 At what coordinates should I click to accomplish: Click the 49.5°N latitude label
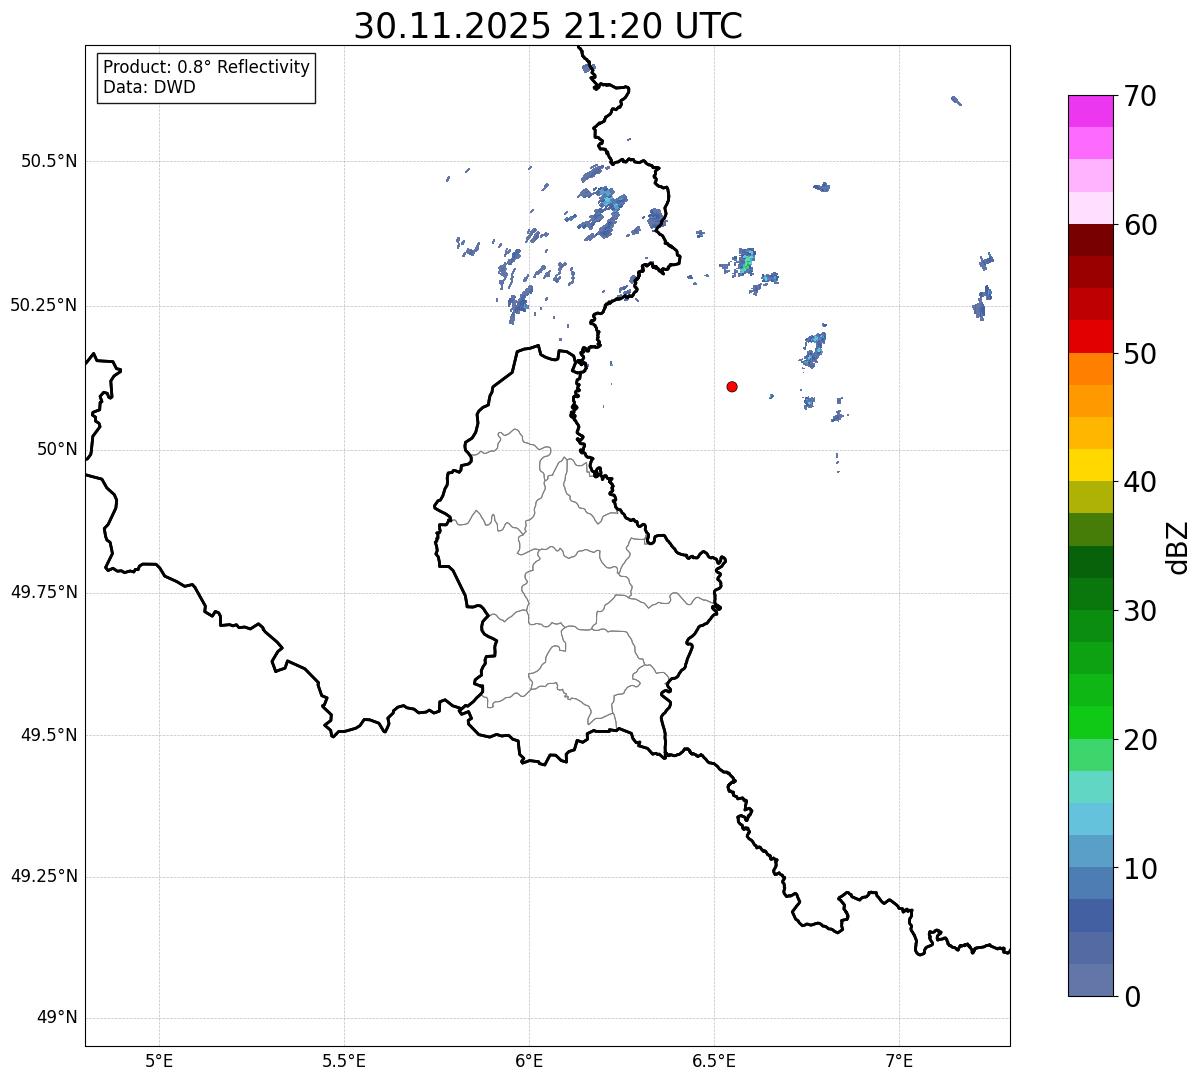pyautogui.click(x=49, y=735)
